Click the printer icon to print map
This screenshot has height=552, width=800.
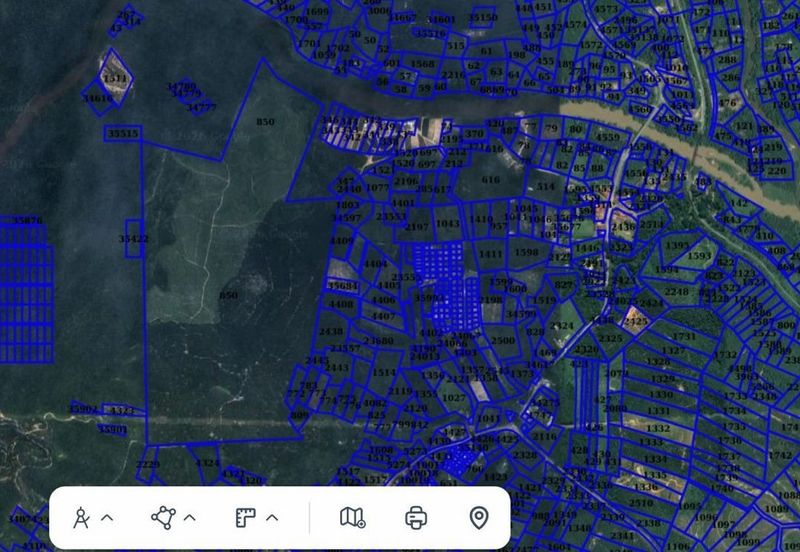click(416, 517)
